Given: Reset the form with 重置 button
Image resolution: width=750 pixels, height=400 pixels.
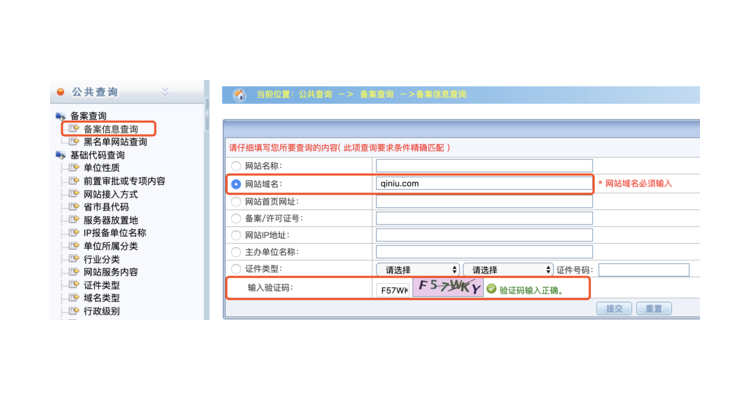Looking at the screenshot, I should pos(654,309).
